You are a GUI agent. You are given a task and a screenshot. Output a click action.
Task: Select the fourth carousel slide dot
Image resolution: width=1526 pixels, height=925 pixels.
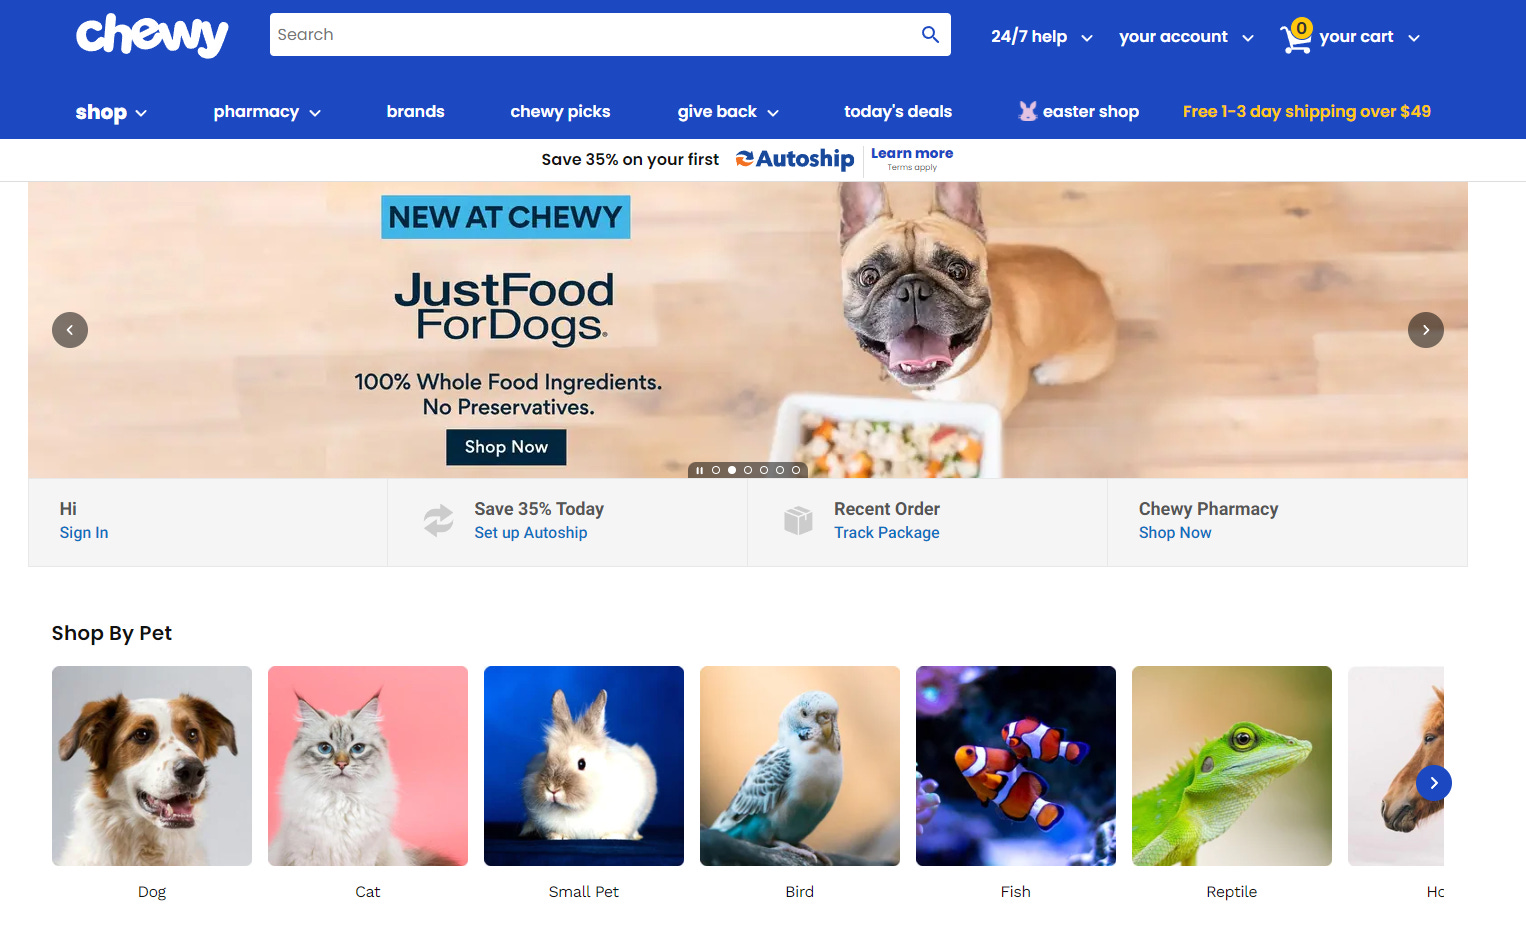pos(764,470)
